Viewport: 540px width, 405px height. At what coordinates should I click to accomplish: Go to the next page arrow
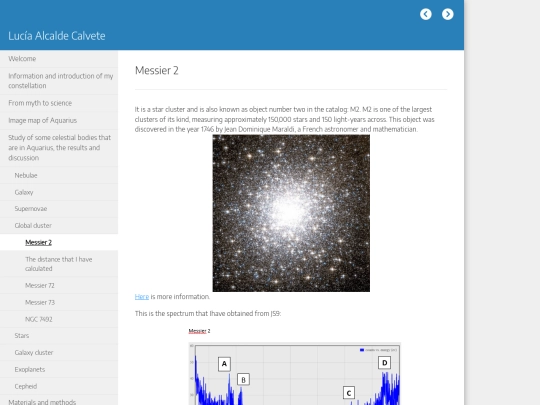448,14
